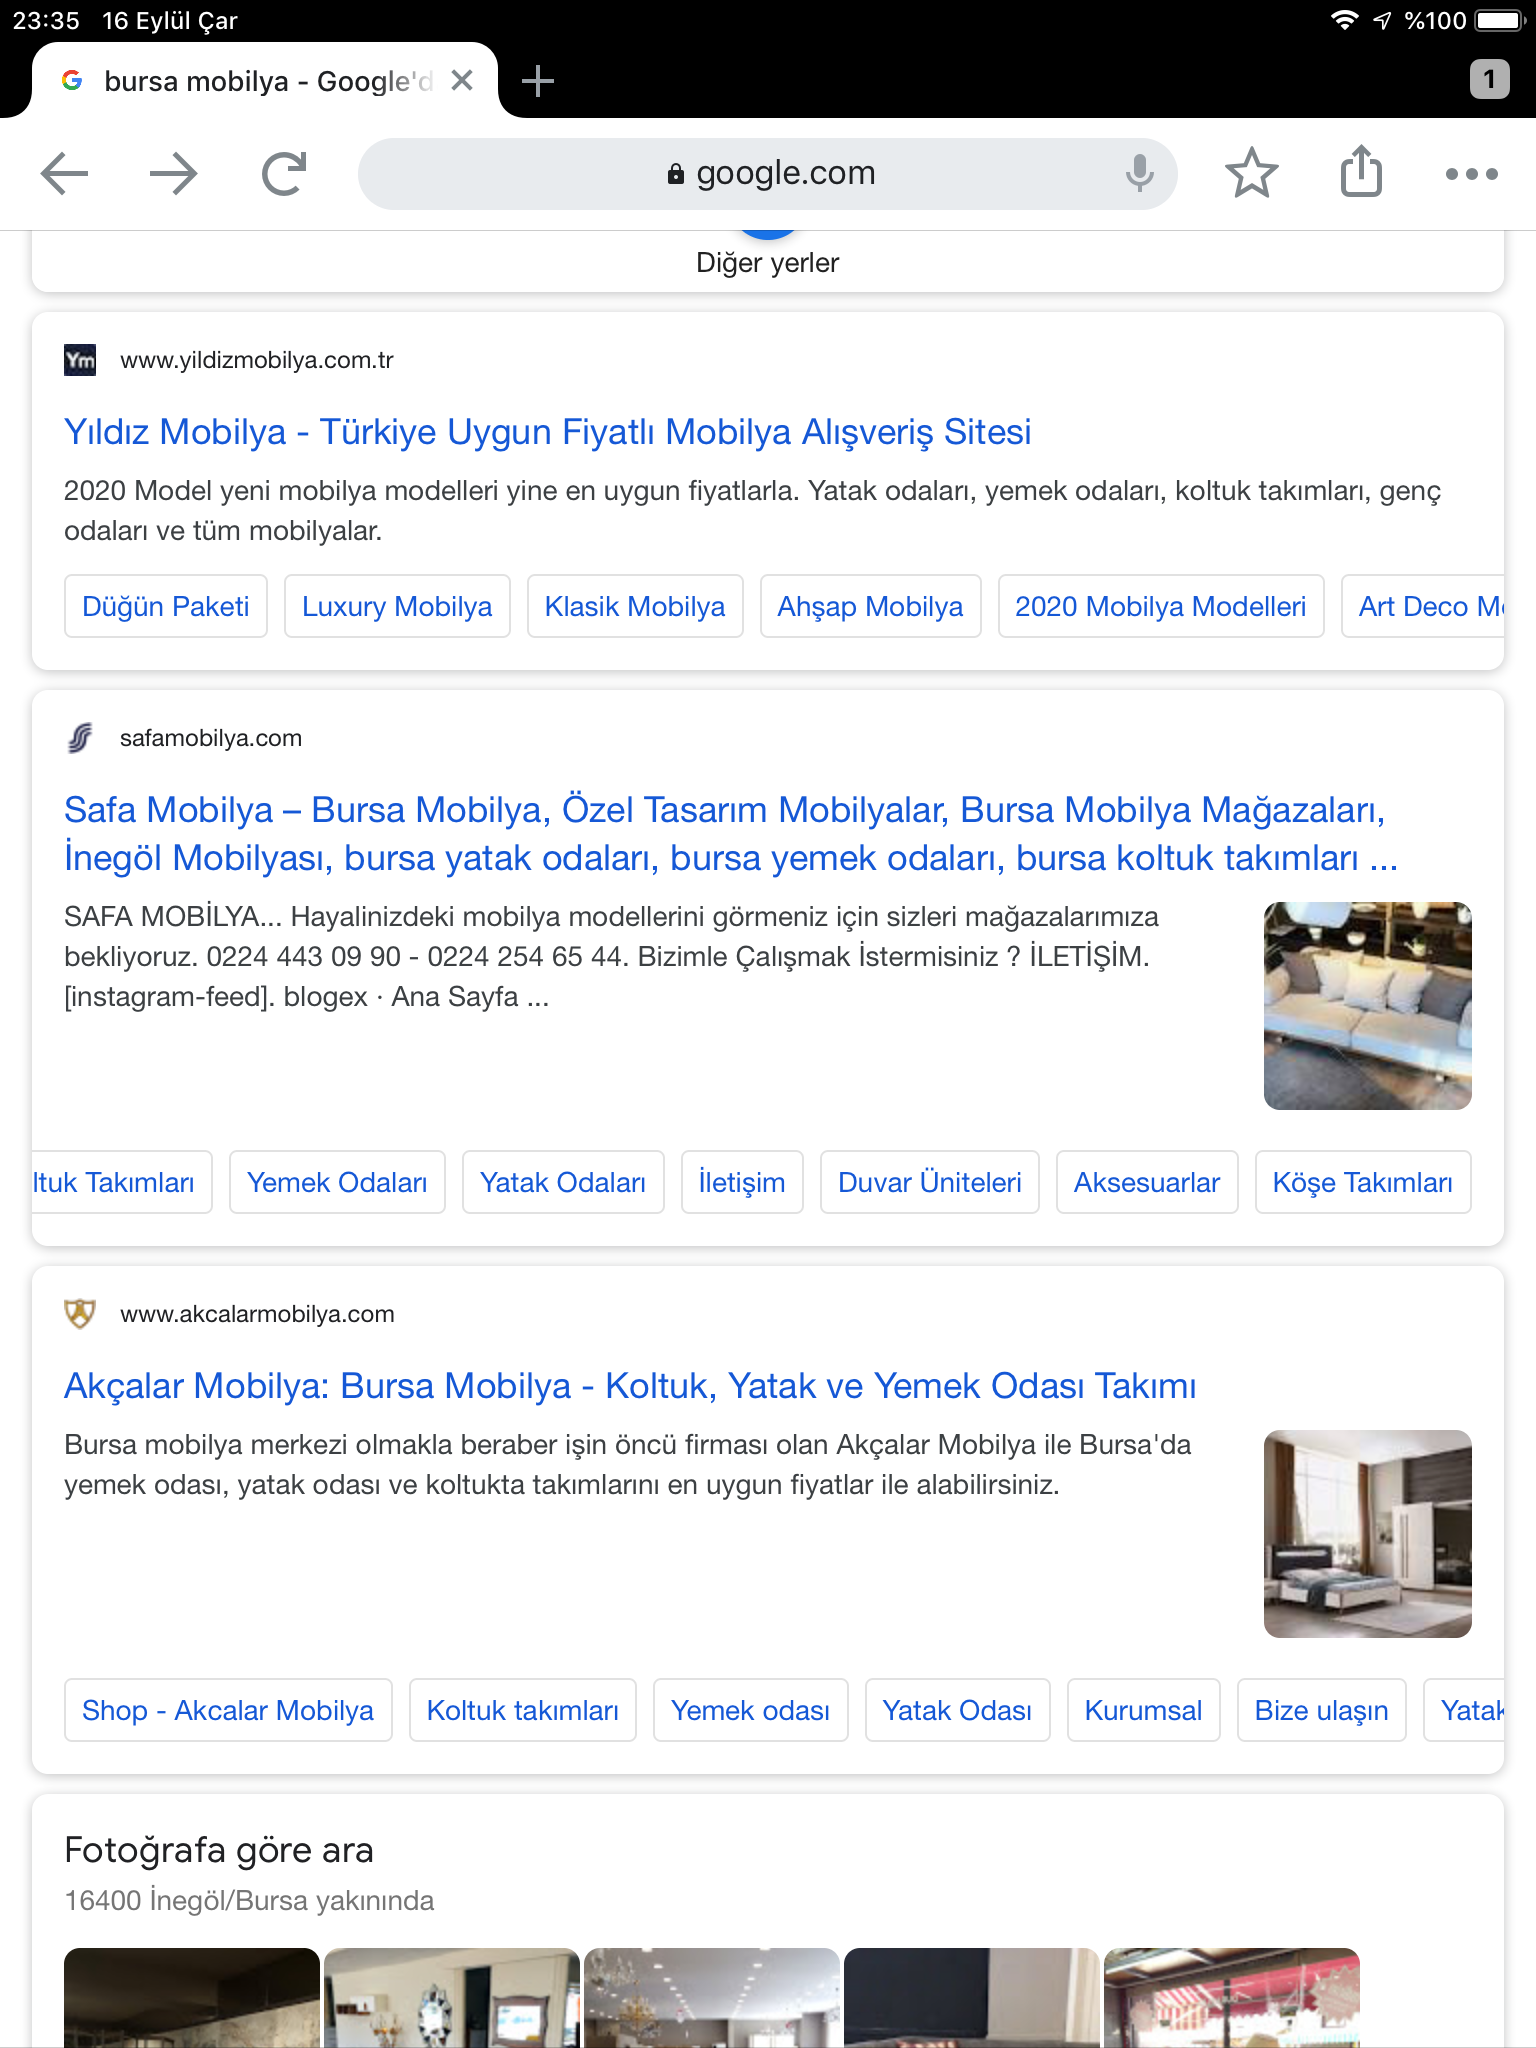Tap the Art Deco chip
Screen dimensions: 1536x2048
tap(1423, 606)
